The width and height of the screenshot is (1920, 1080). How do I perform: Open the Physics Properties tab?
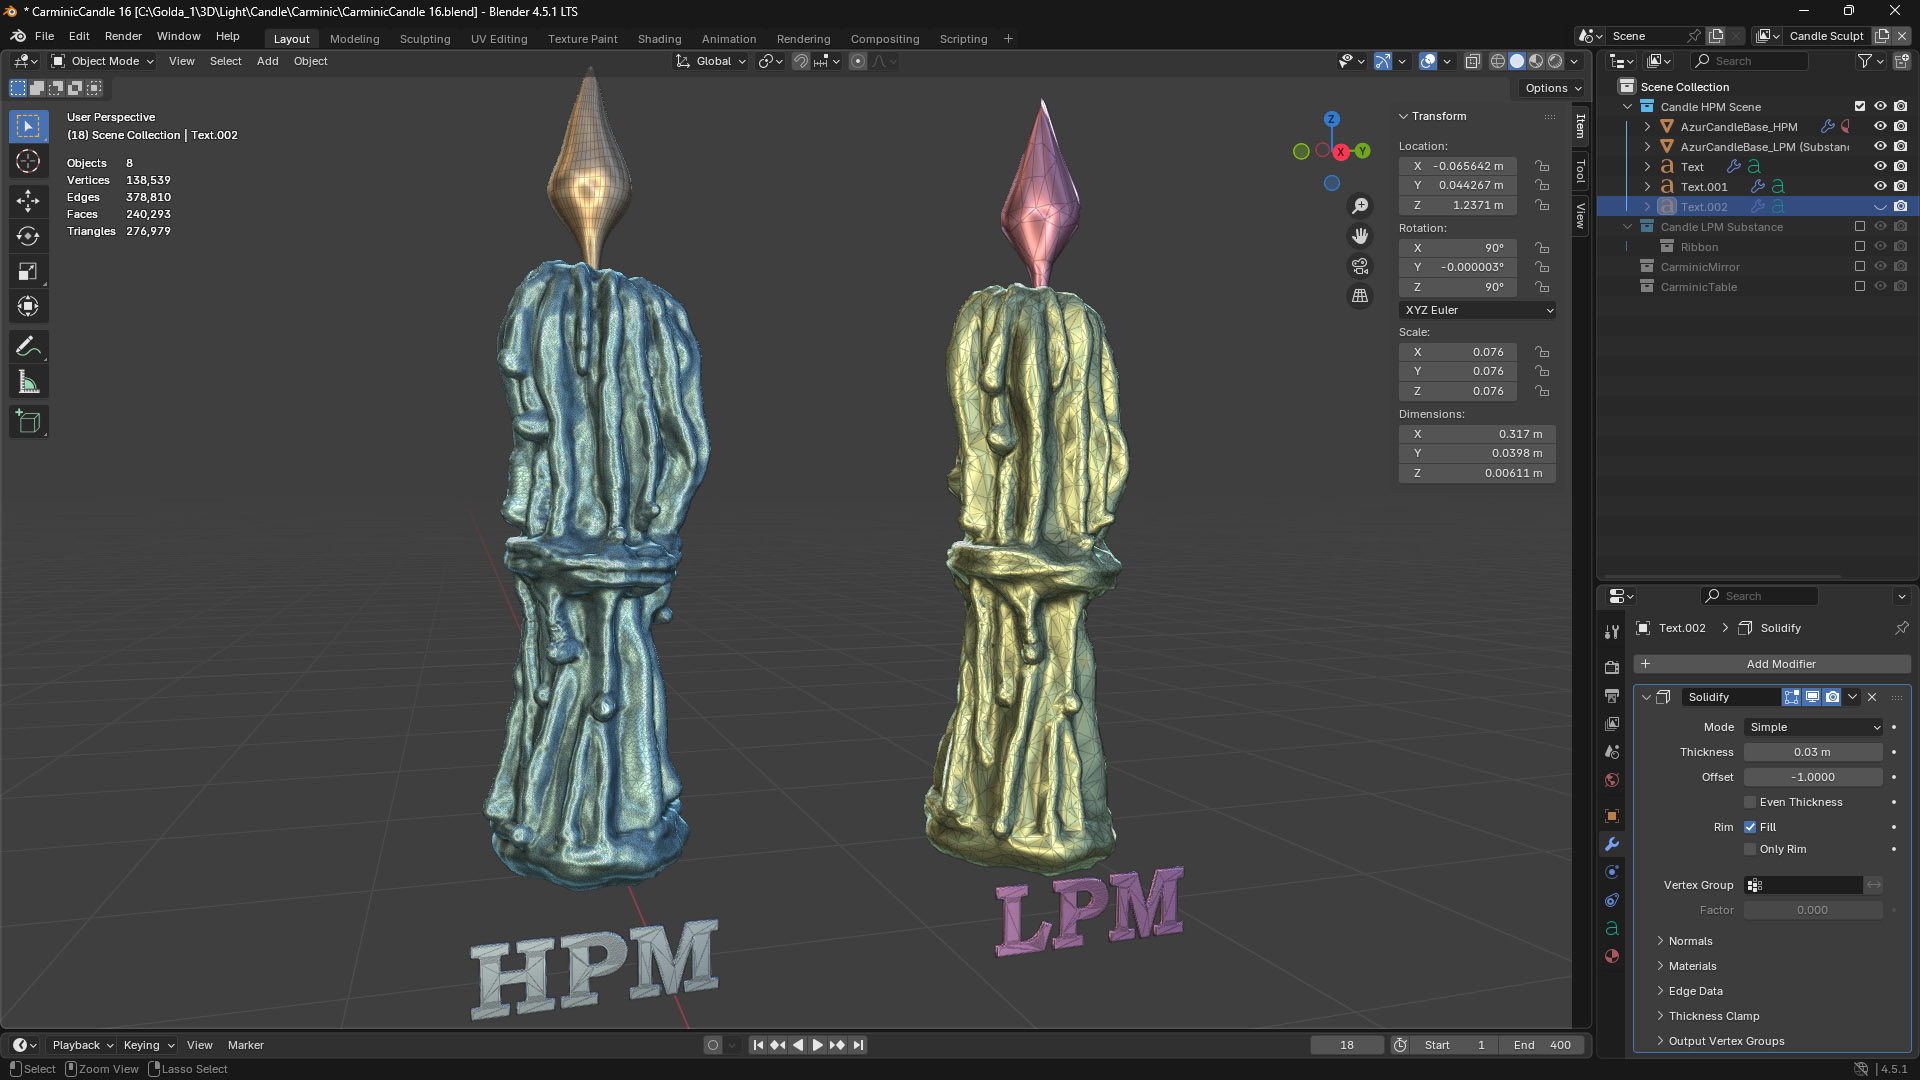[x=1611, y=900]
